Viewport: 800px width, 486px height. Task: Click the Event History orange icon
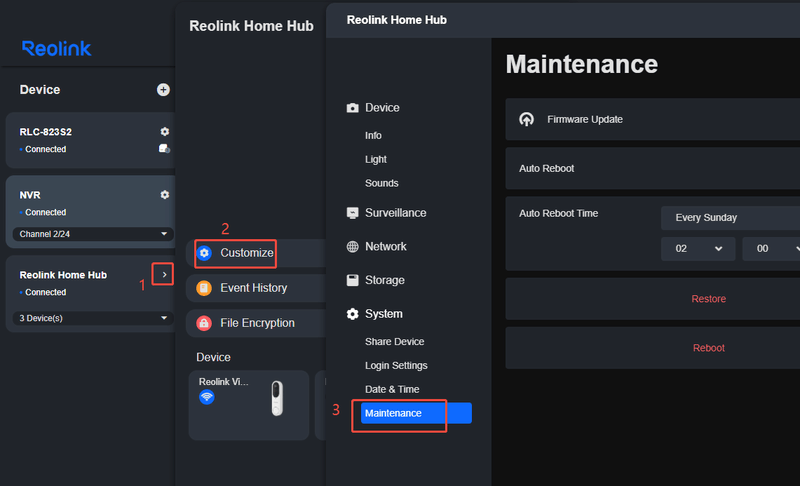(x=204, y=288)
